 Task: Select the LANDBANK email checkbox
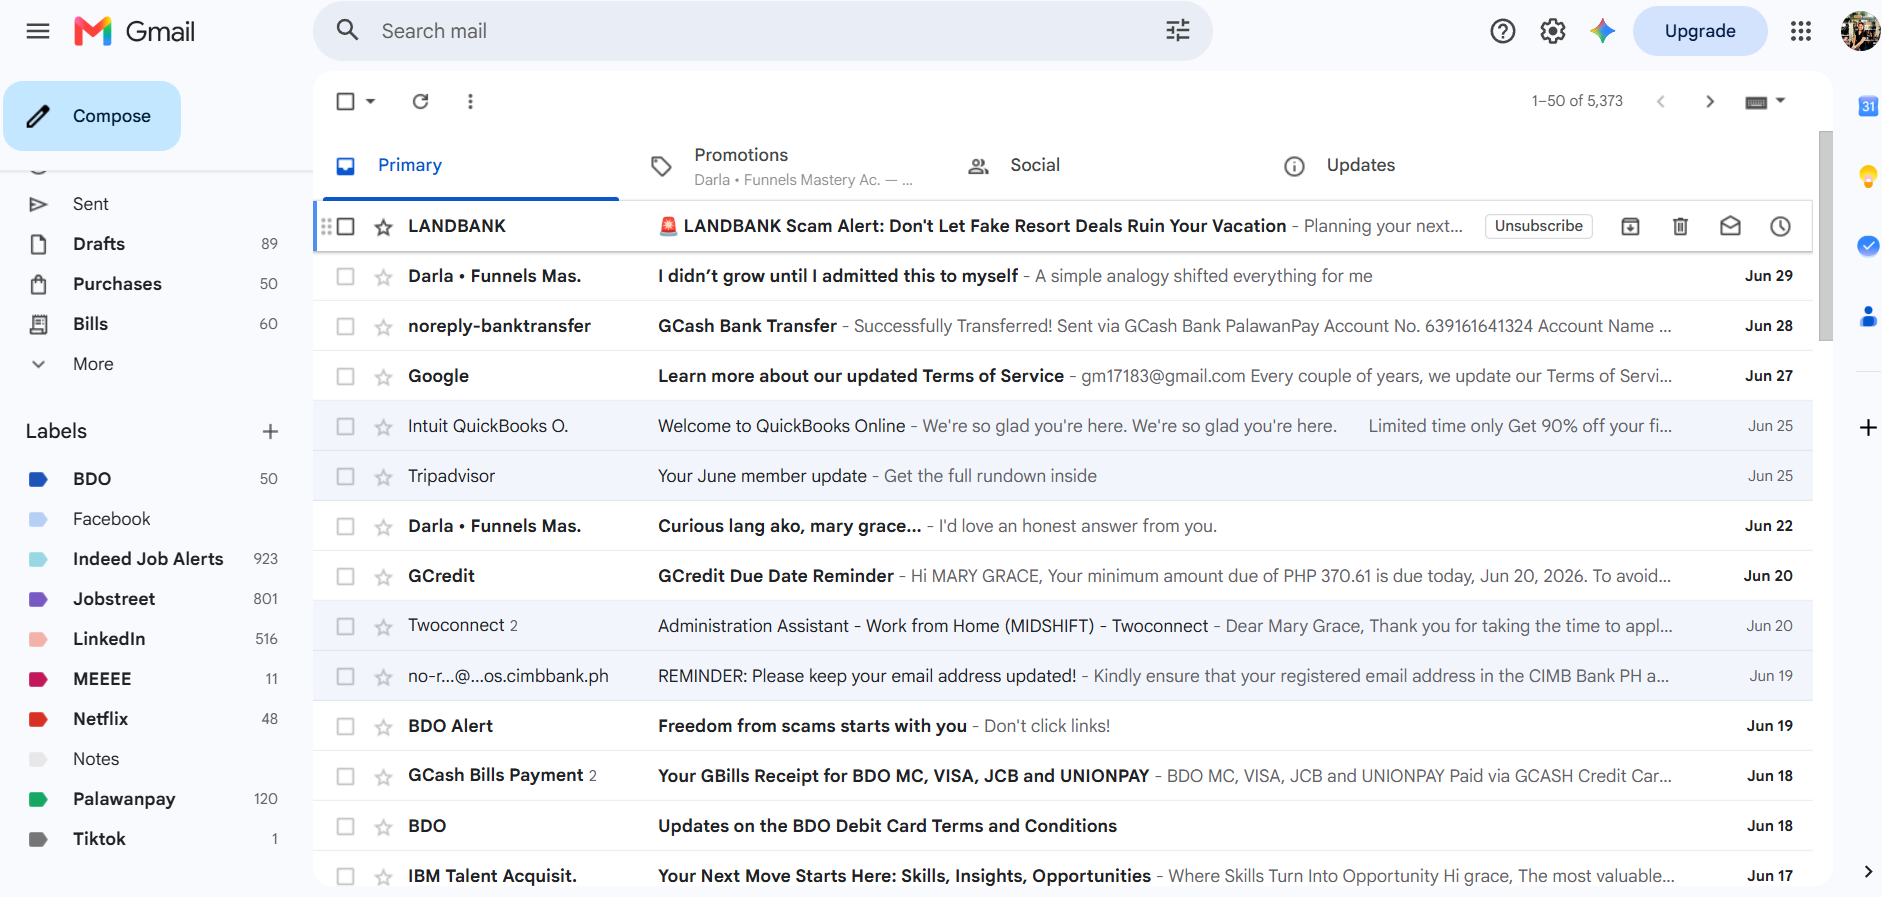[346, 226]
